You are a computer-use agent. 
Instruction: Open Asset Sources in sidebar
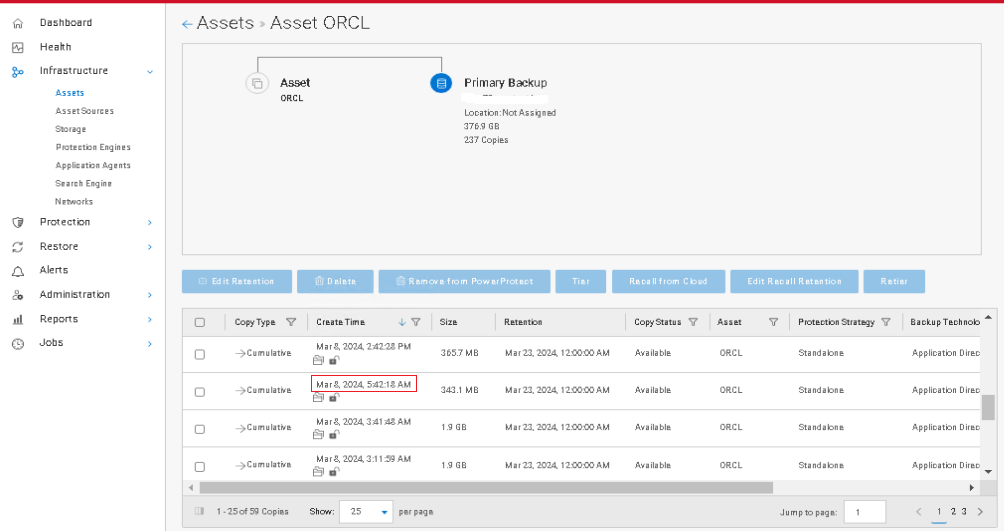[84, 111]
